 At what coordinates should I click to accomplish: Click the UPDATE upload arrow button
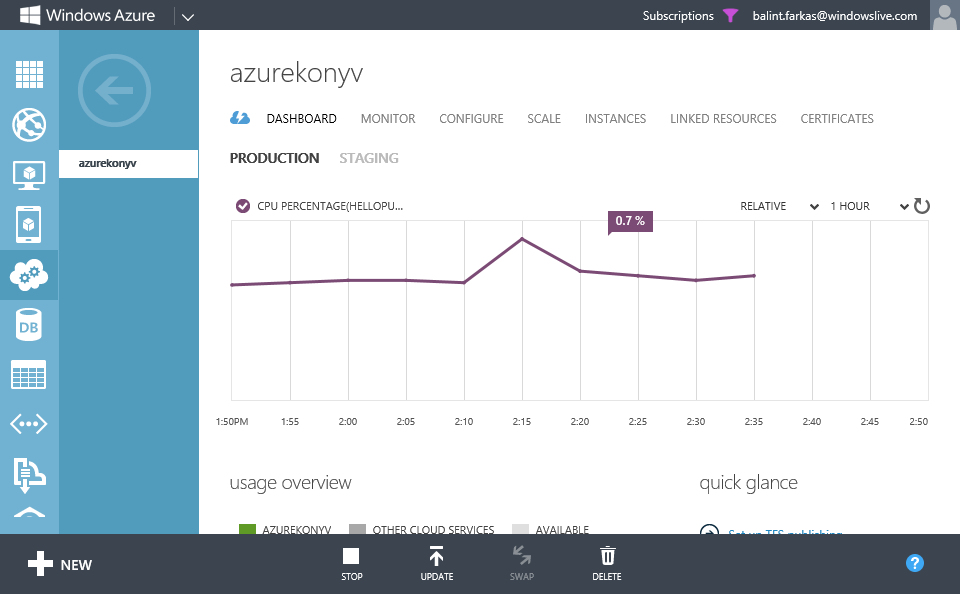(437, 564)
